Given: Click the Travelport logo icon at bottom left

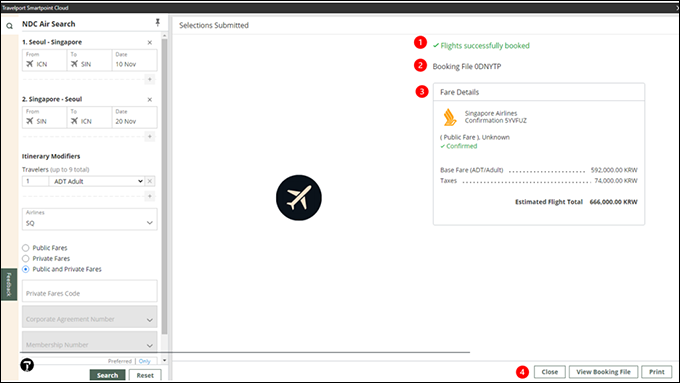Looking at the screenshot, I should [27, 365].
